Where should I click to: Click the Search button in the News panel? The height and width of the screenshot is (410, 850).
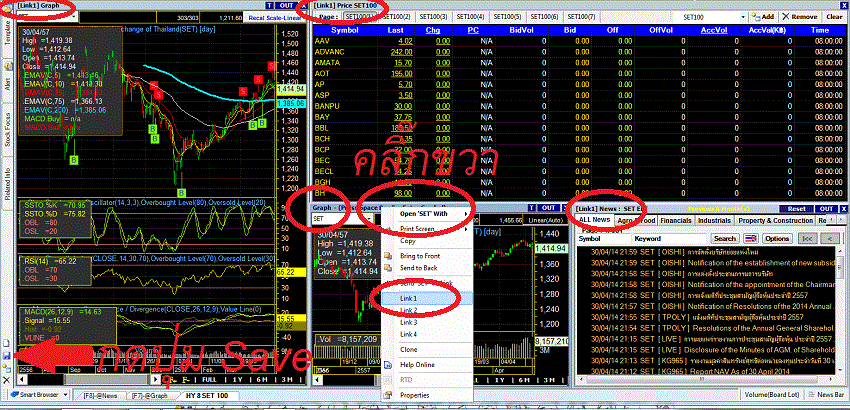[725, 239]
